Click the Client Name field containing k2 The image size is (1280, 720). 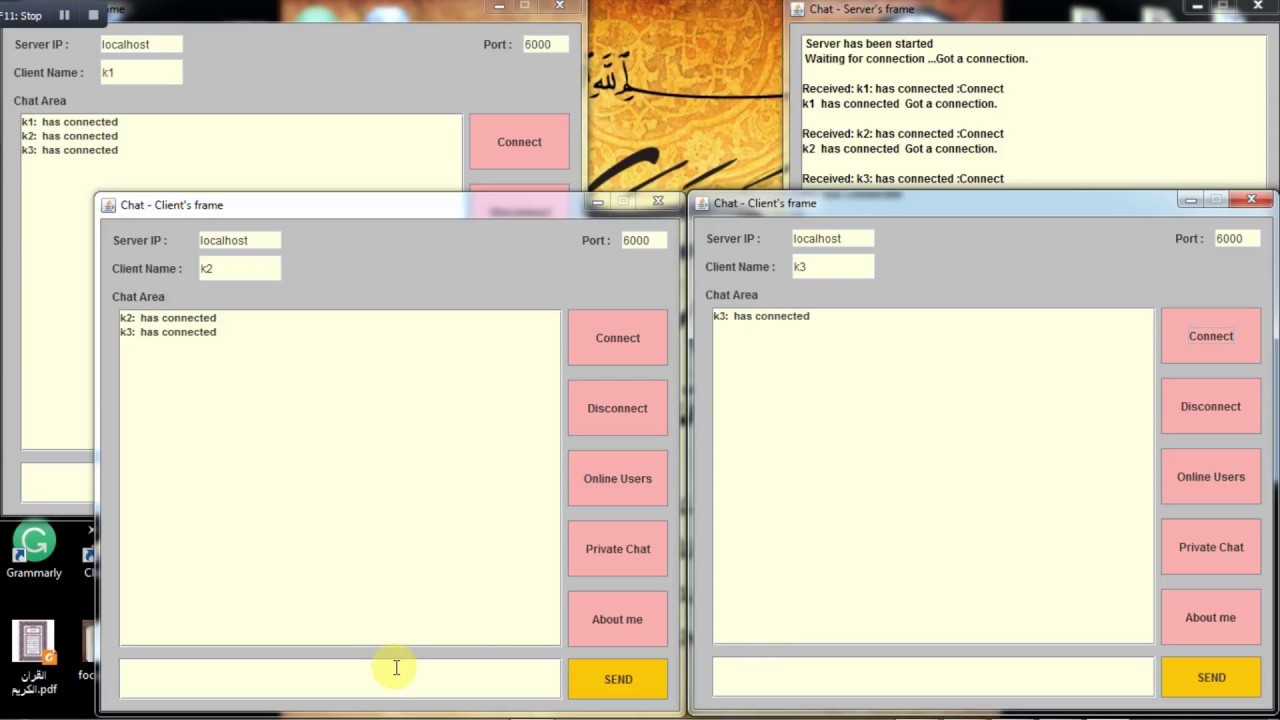(x=239, y=268)
